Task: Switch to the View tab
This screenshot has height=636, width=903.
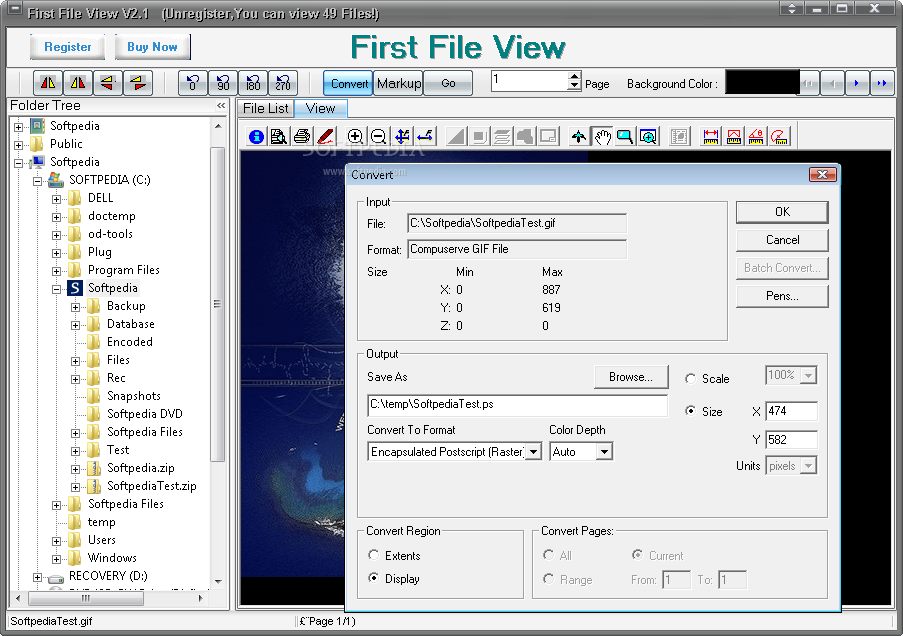Action: pos(320,108)
